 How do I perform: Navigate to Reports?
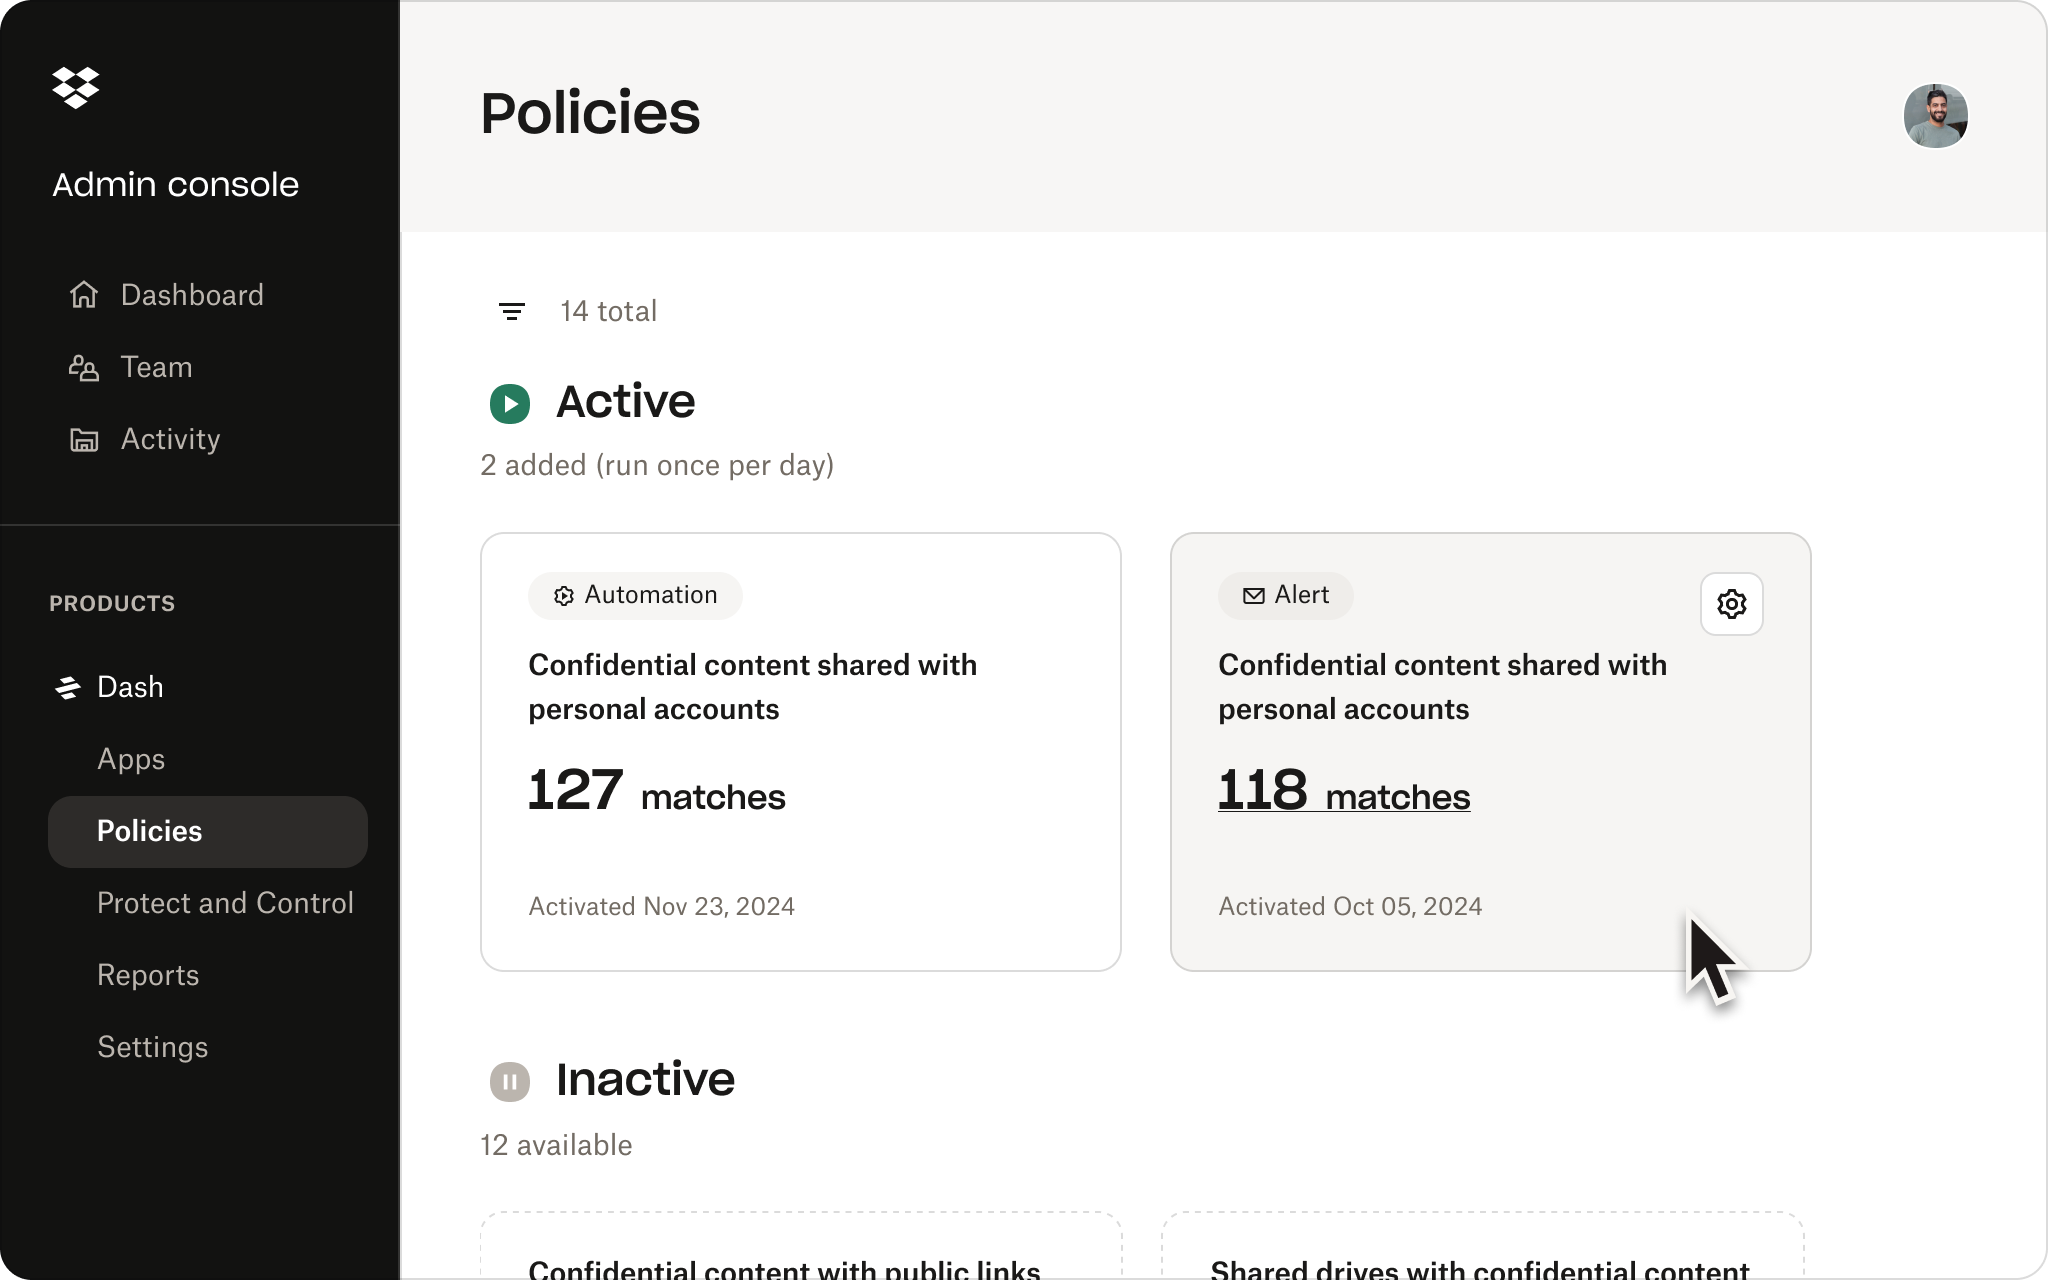coord(148,975)
